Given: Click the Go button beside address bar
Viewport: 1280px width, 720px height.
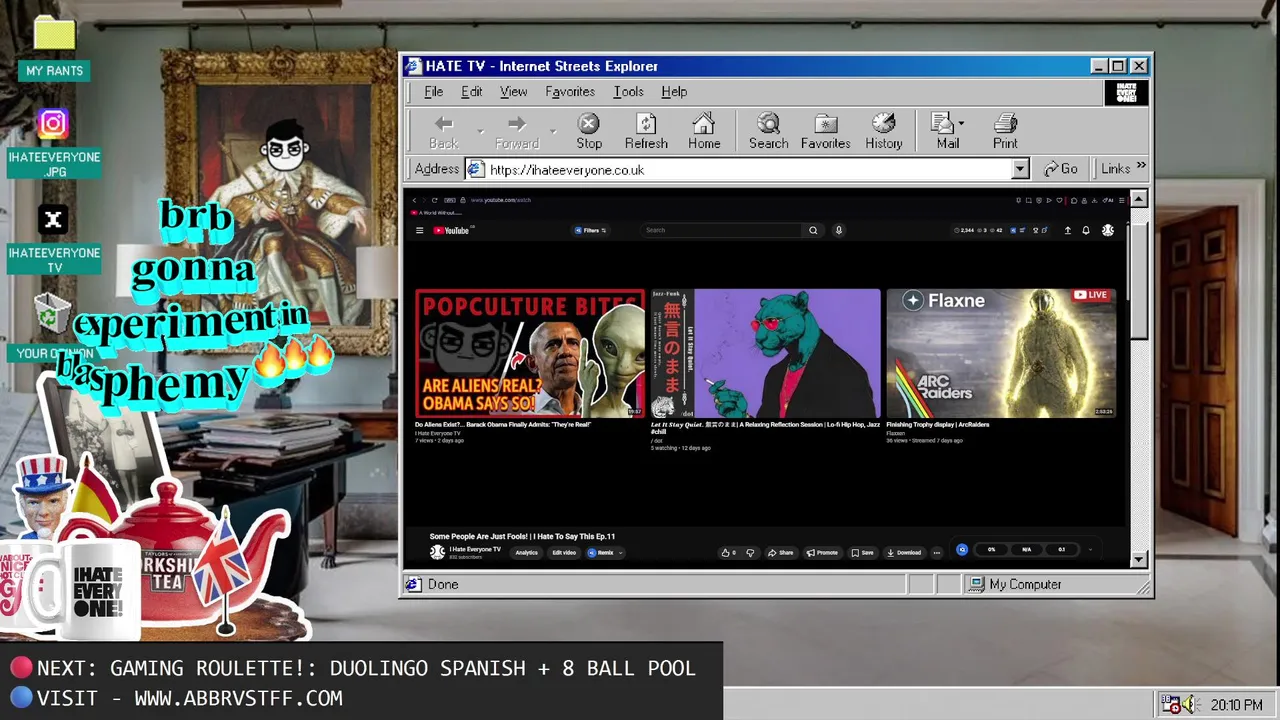Looking at the screenshot, I should point(1061,169).
